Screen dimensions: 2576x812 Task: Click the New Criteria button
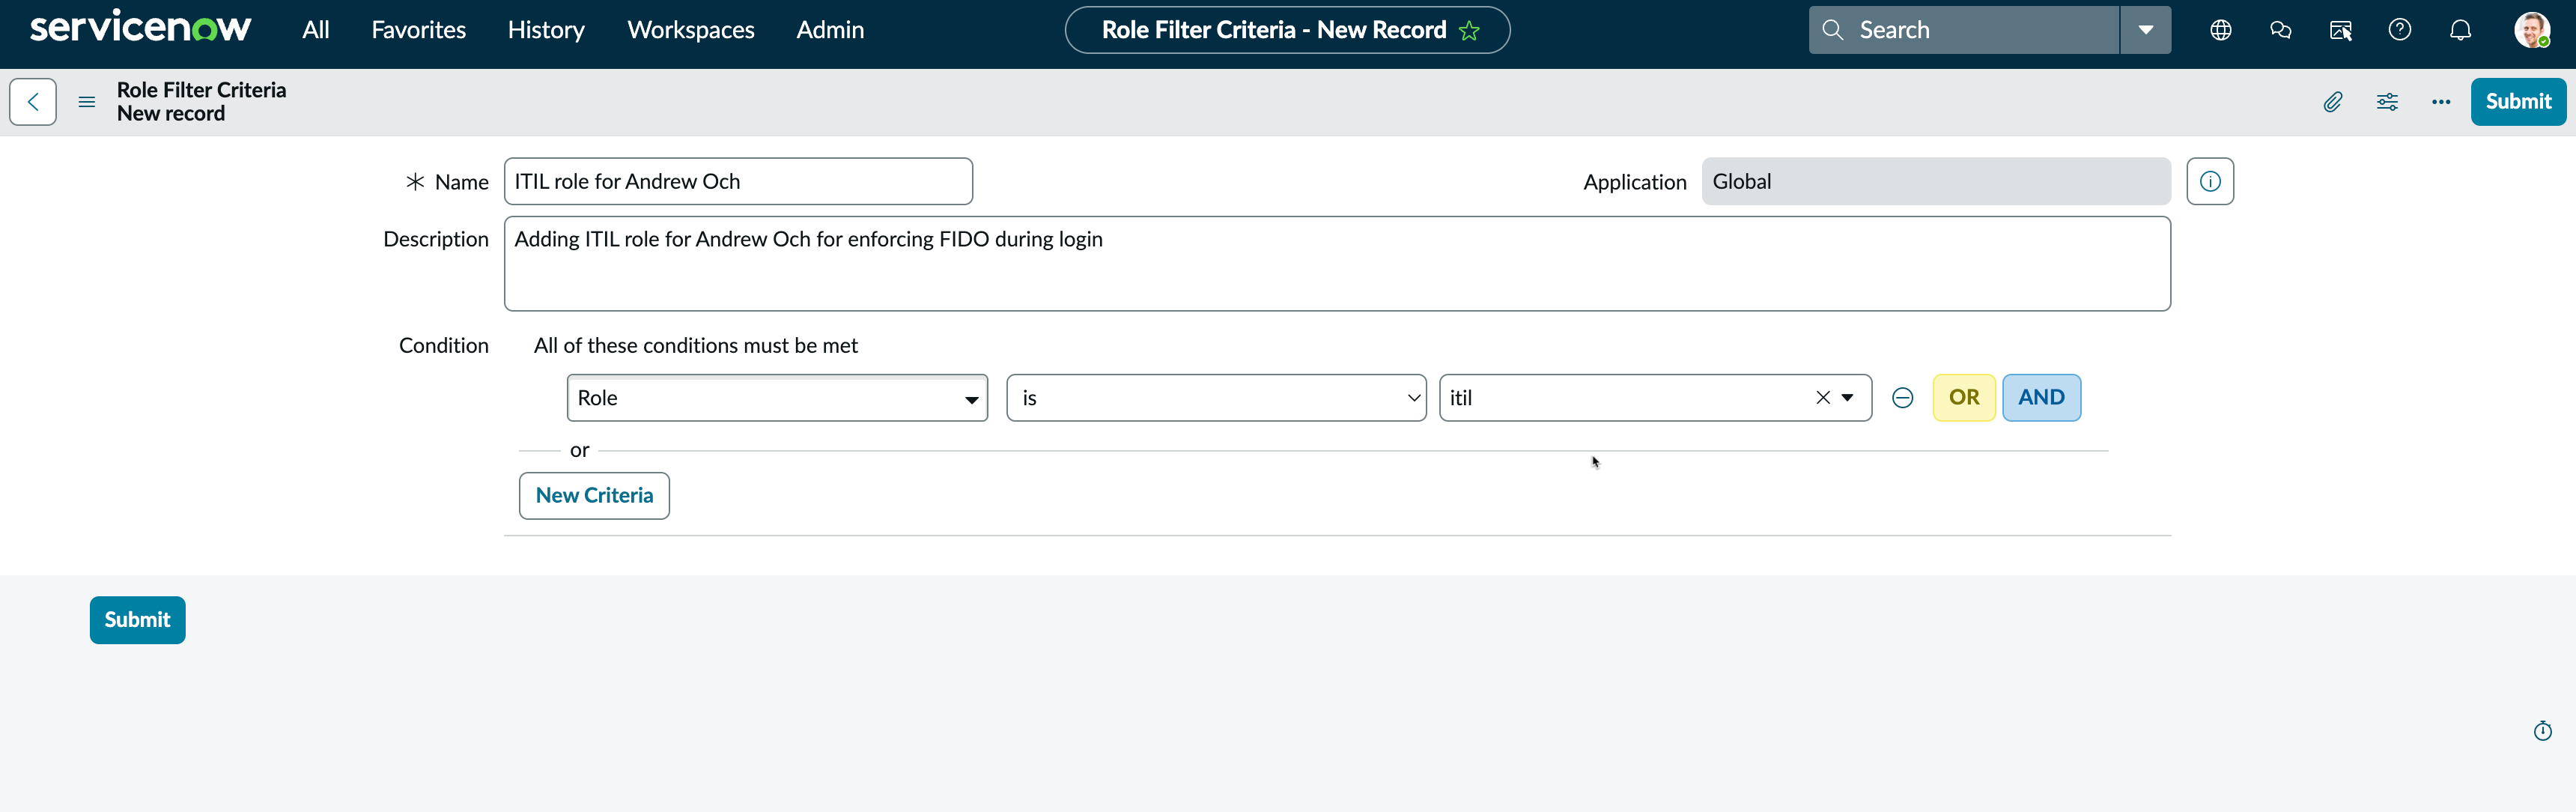pyautogui.click(x=594, y=496)
